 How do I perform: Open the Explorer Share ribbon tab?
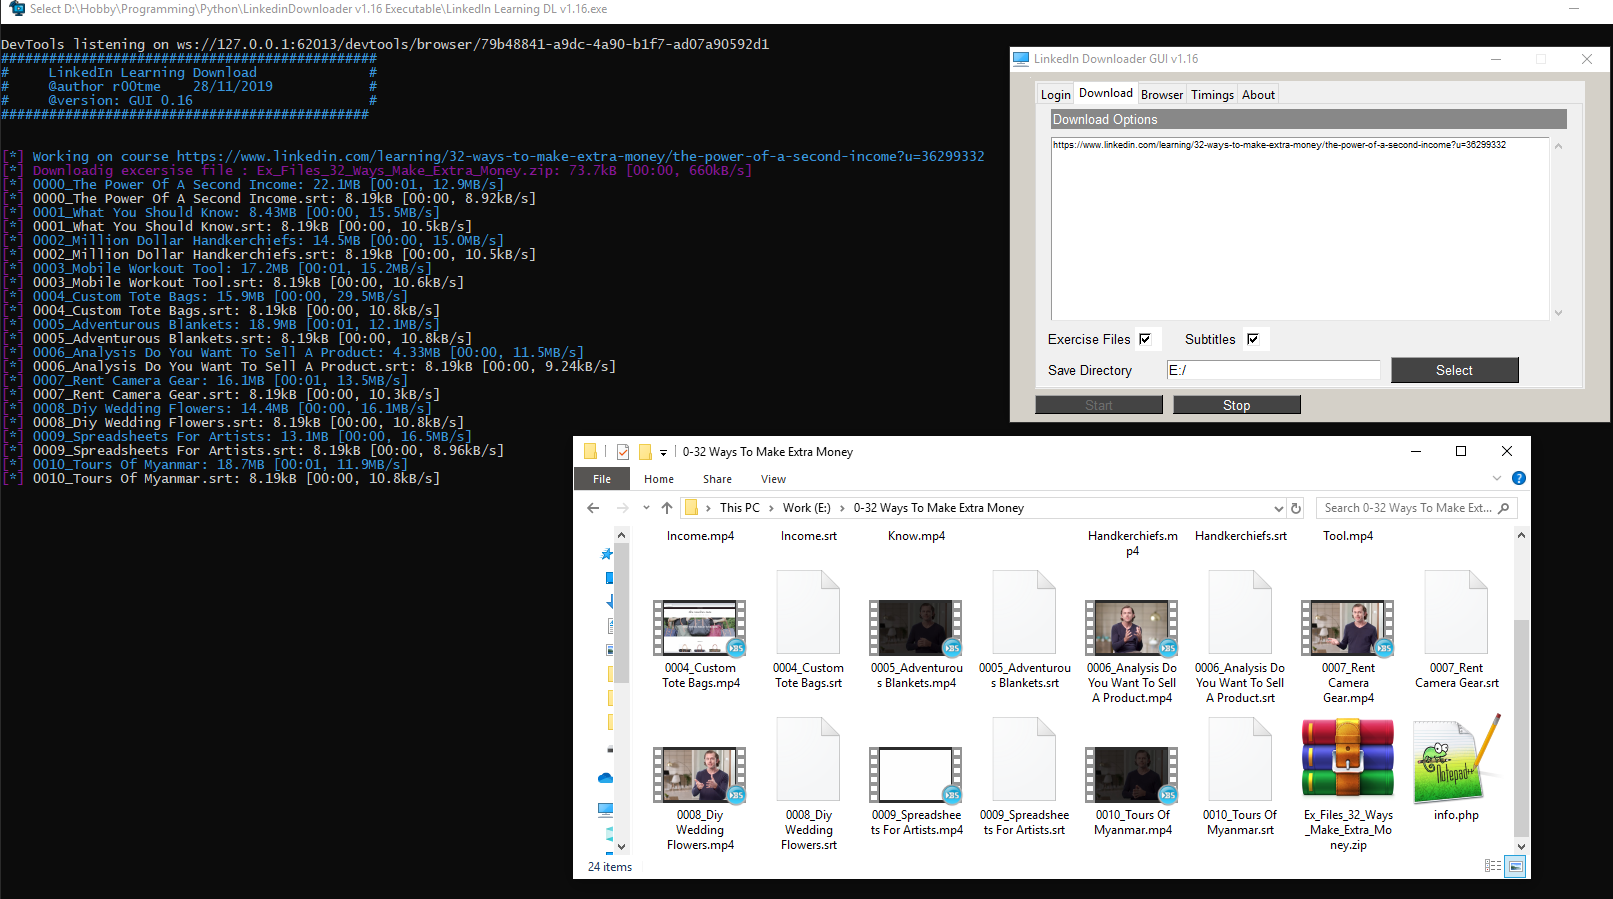click(x=717, y=479)
